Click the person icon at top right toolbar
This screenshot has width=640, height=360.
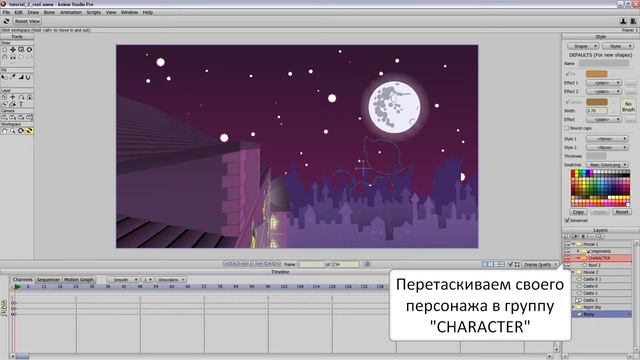[623, 21]
